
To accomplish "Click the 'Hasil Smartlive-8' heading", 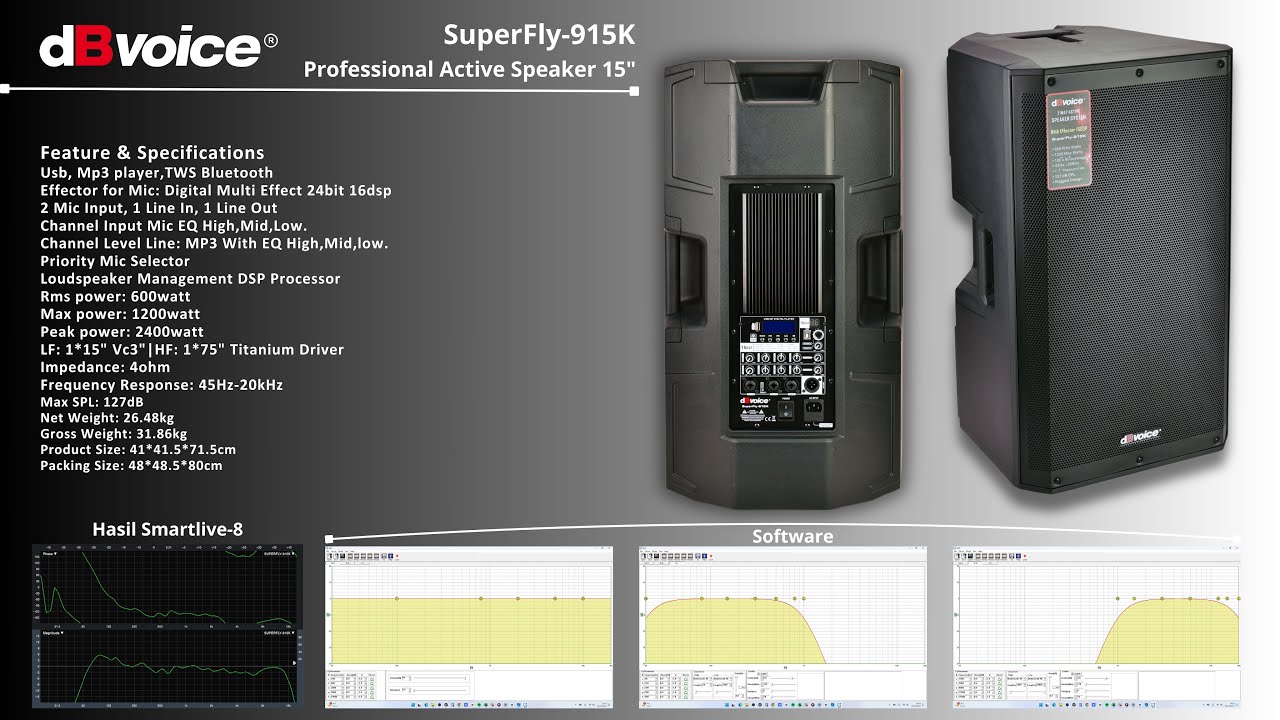I will tap(167, 529).
